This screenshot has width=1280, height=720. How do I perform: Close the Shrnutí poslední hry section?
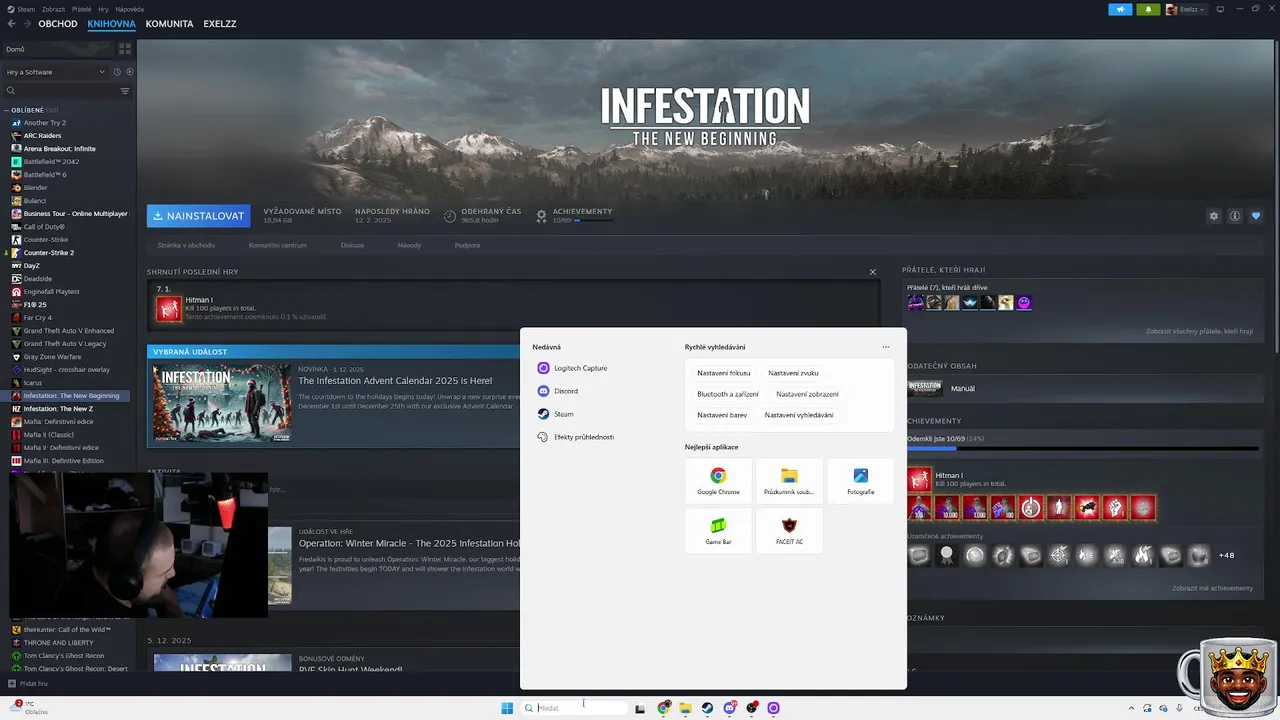873,272
